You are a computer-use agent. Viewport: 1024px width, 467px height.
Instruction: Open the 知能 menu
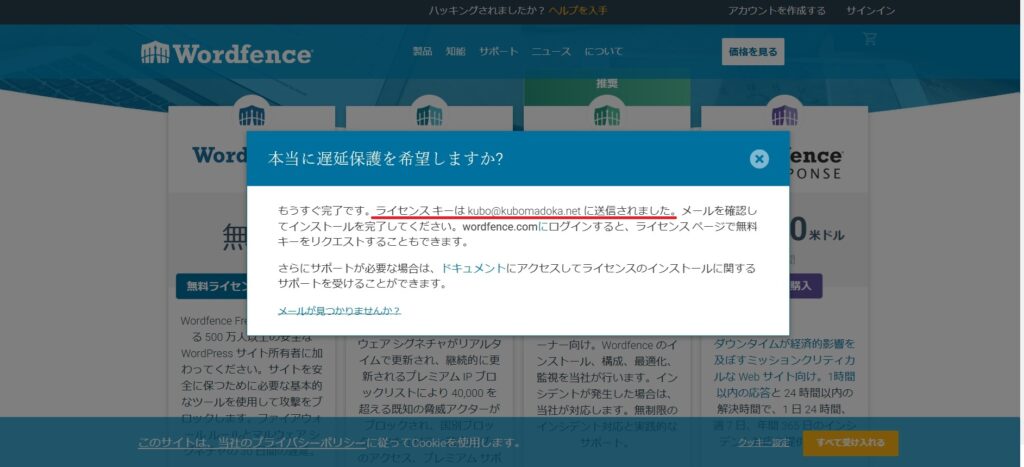click(455, 52)
